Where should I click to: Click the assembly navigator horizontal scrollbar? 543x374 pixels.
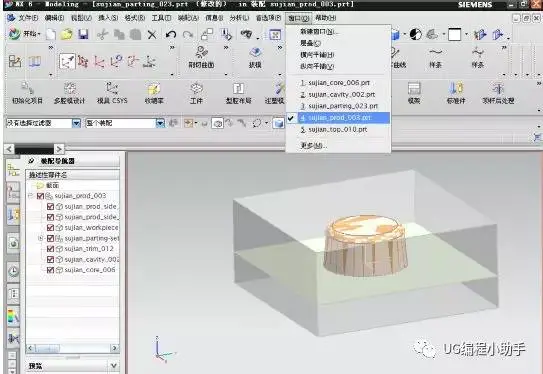click(72, 348)
